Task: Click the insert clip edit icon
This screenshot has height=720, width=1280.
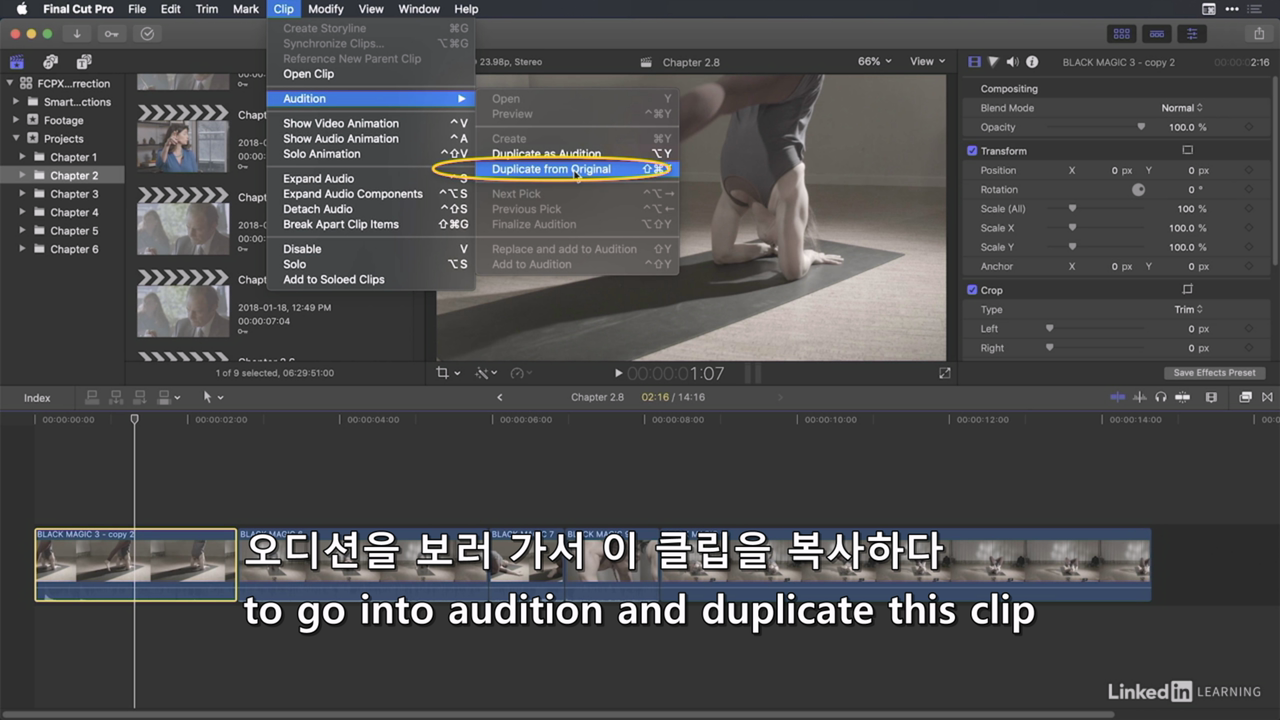Action: pyautogui.click(x=116, y=397)
